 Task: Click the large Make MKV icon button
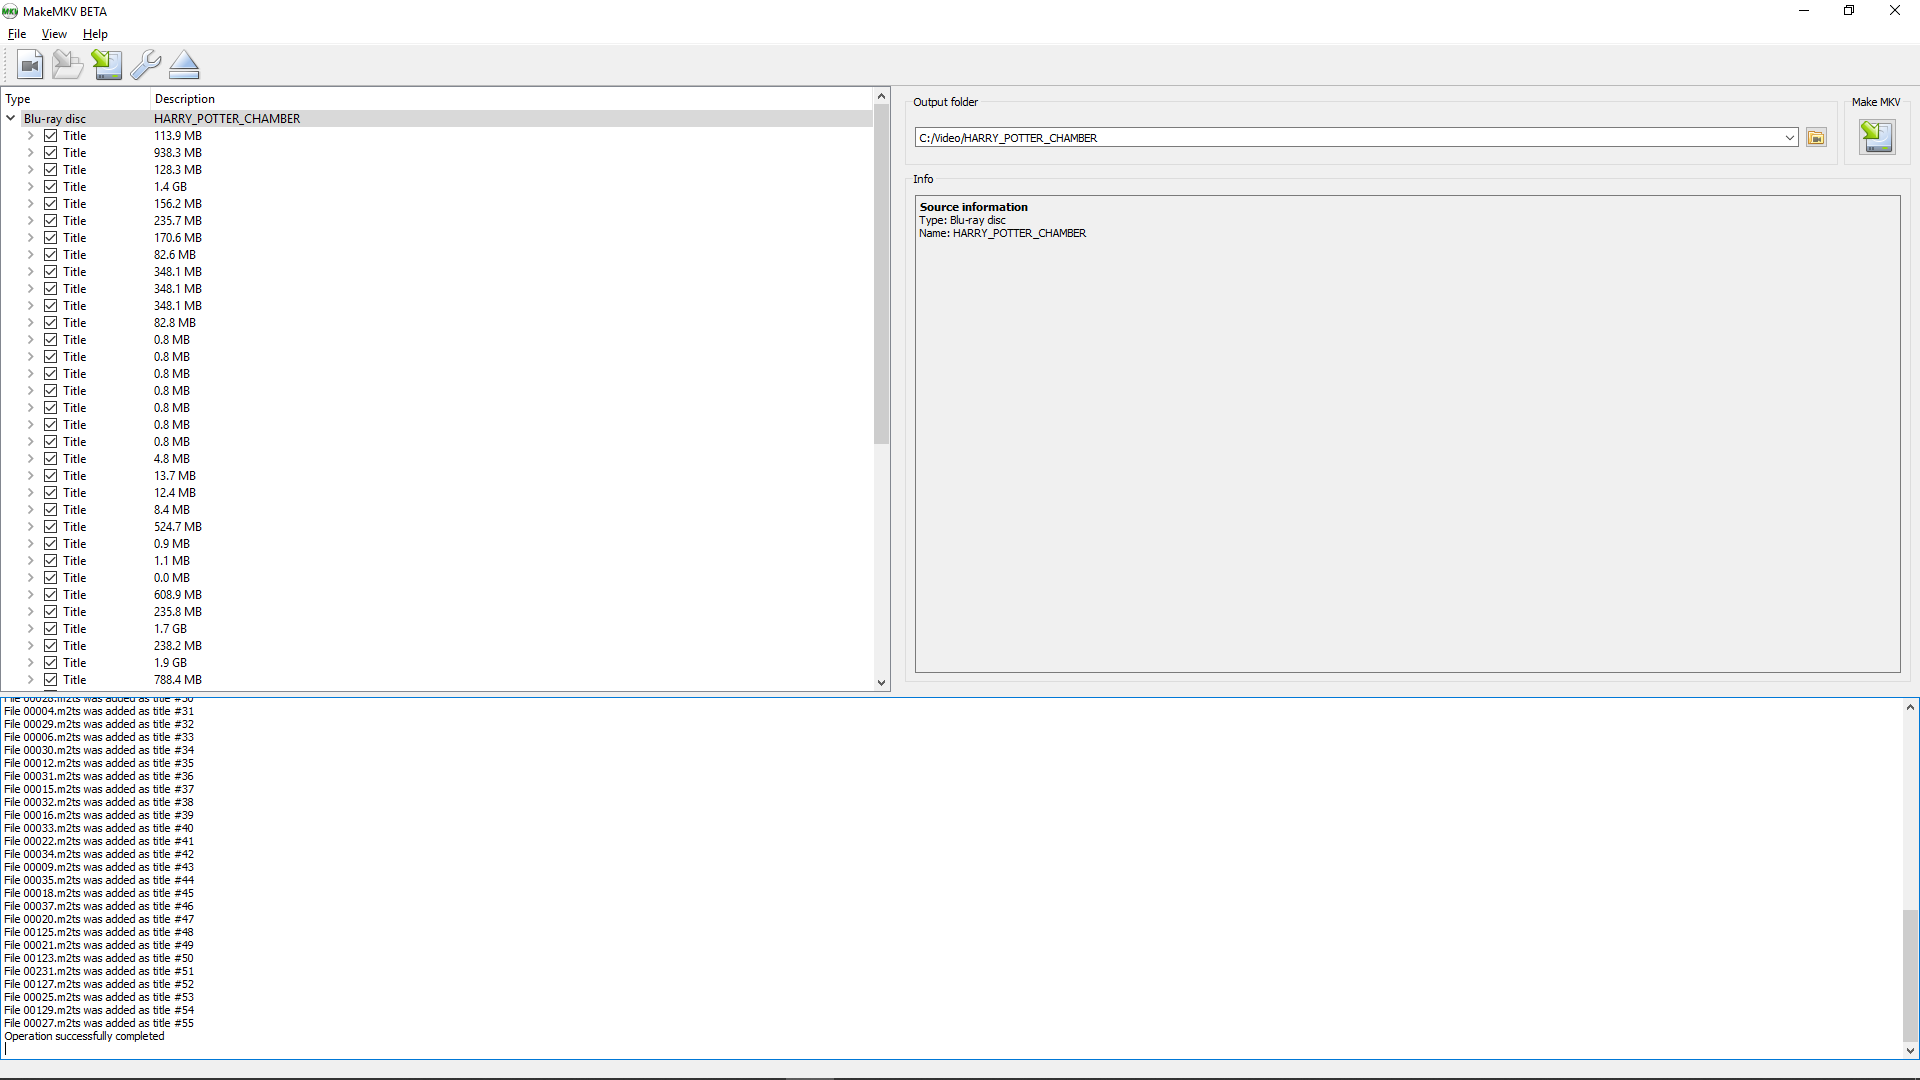[x=1876, y=137]
